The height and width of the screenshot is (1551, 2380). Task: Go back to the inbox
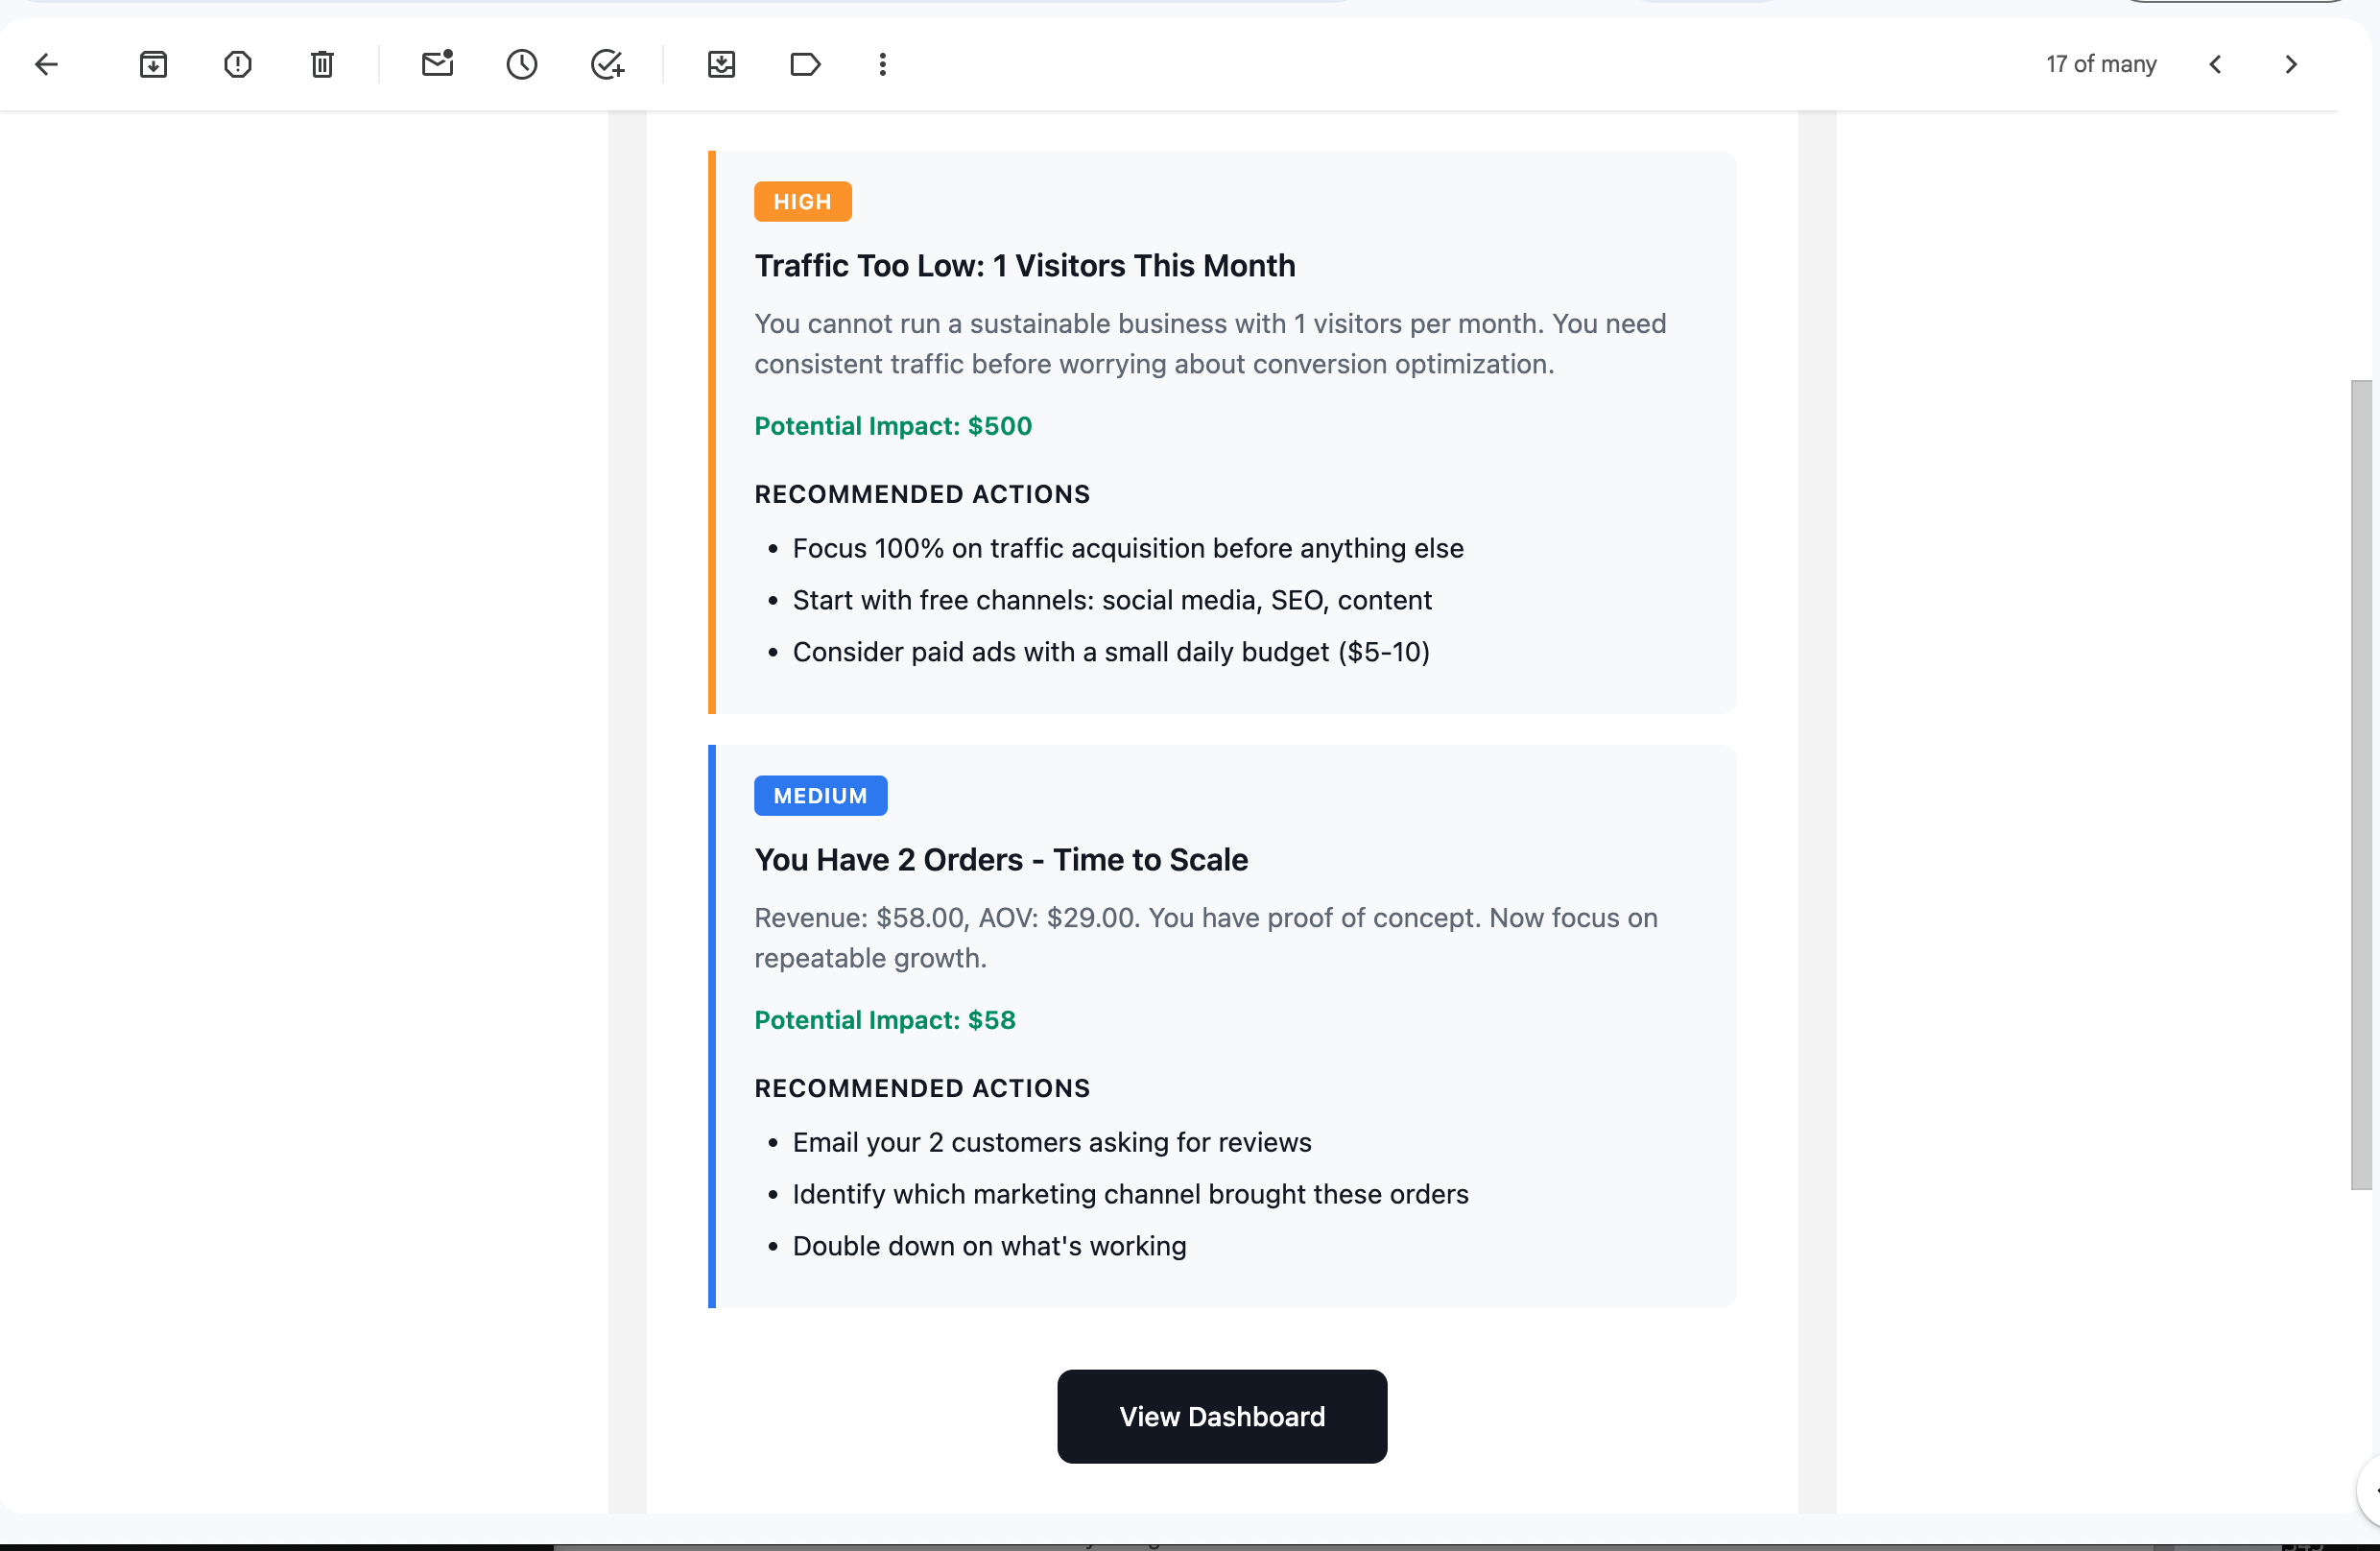point(46,64)
